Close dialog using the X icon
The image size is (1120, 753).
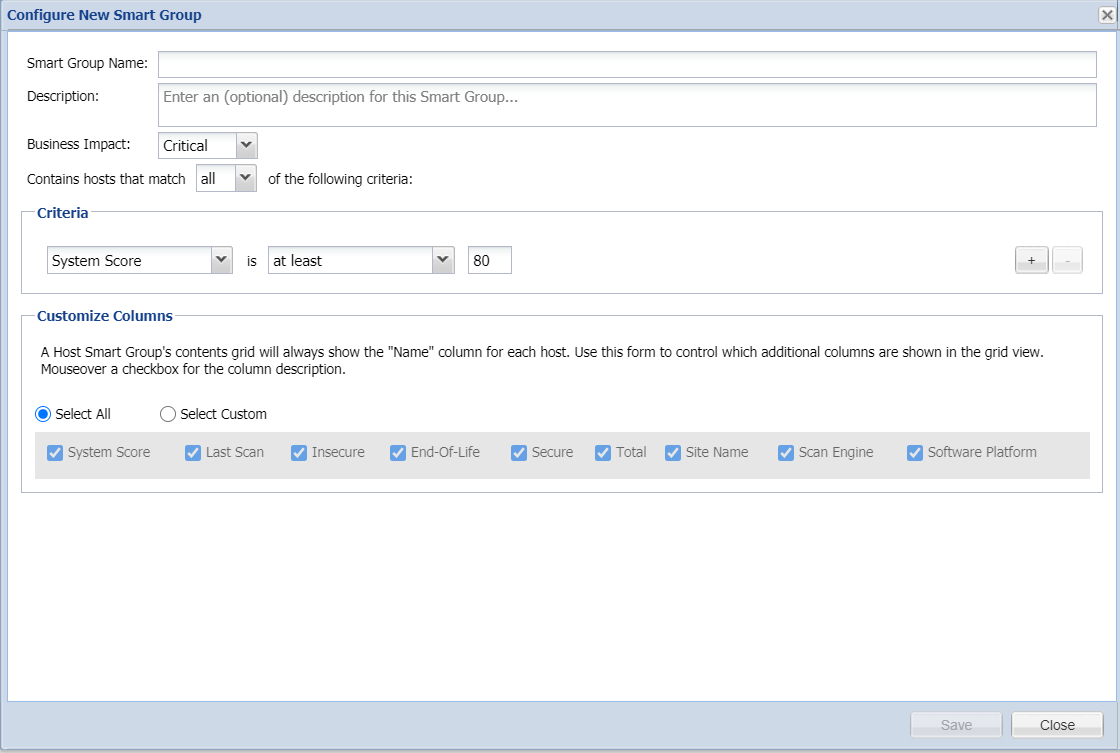tap(1107, 15)
